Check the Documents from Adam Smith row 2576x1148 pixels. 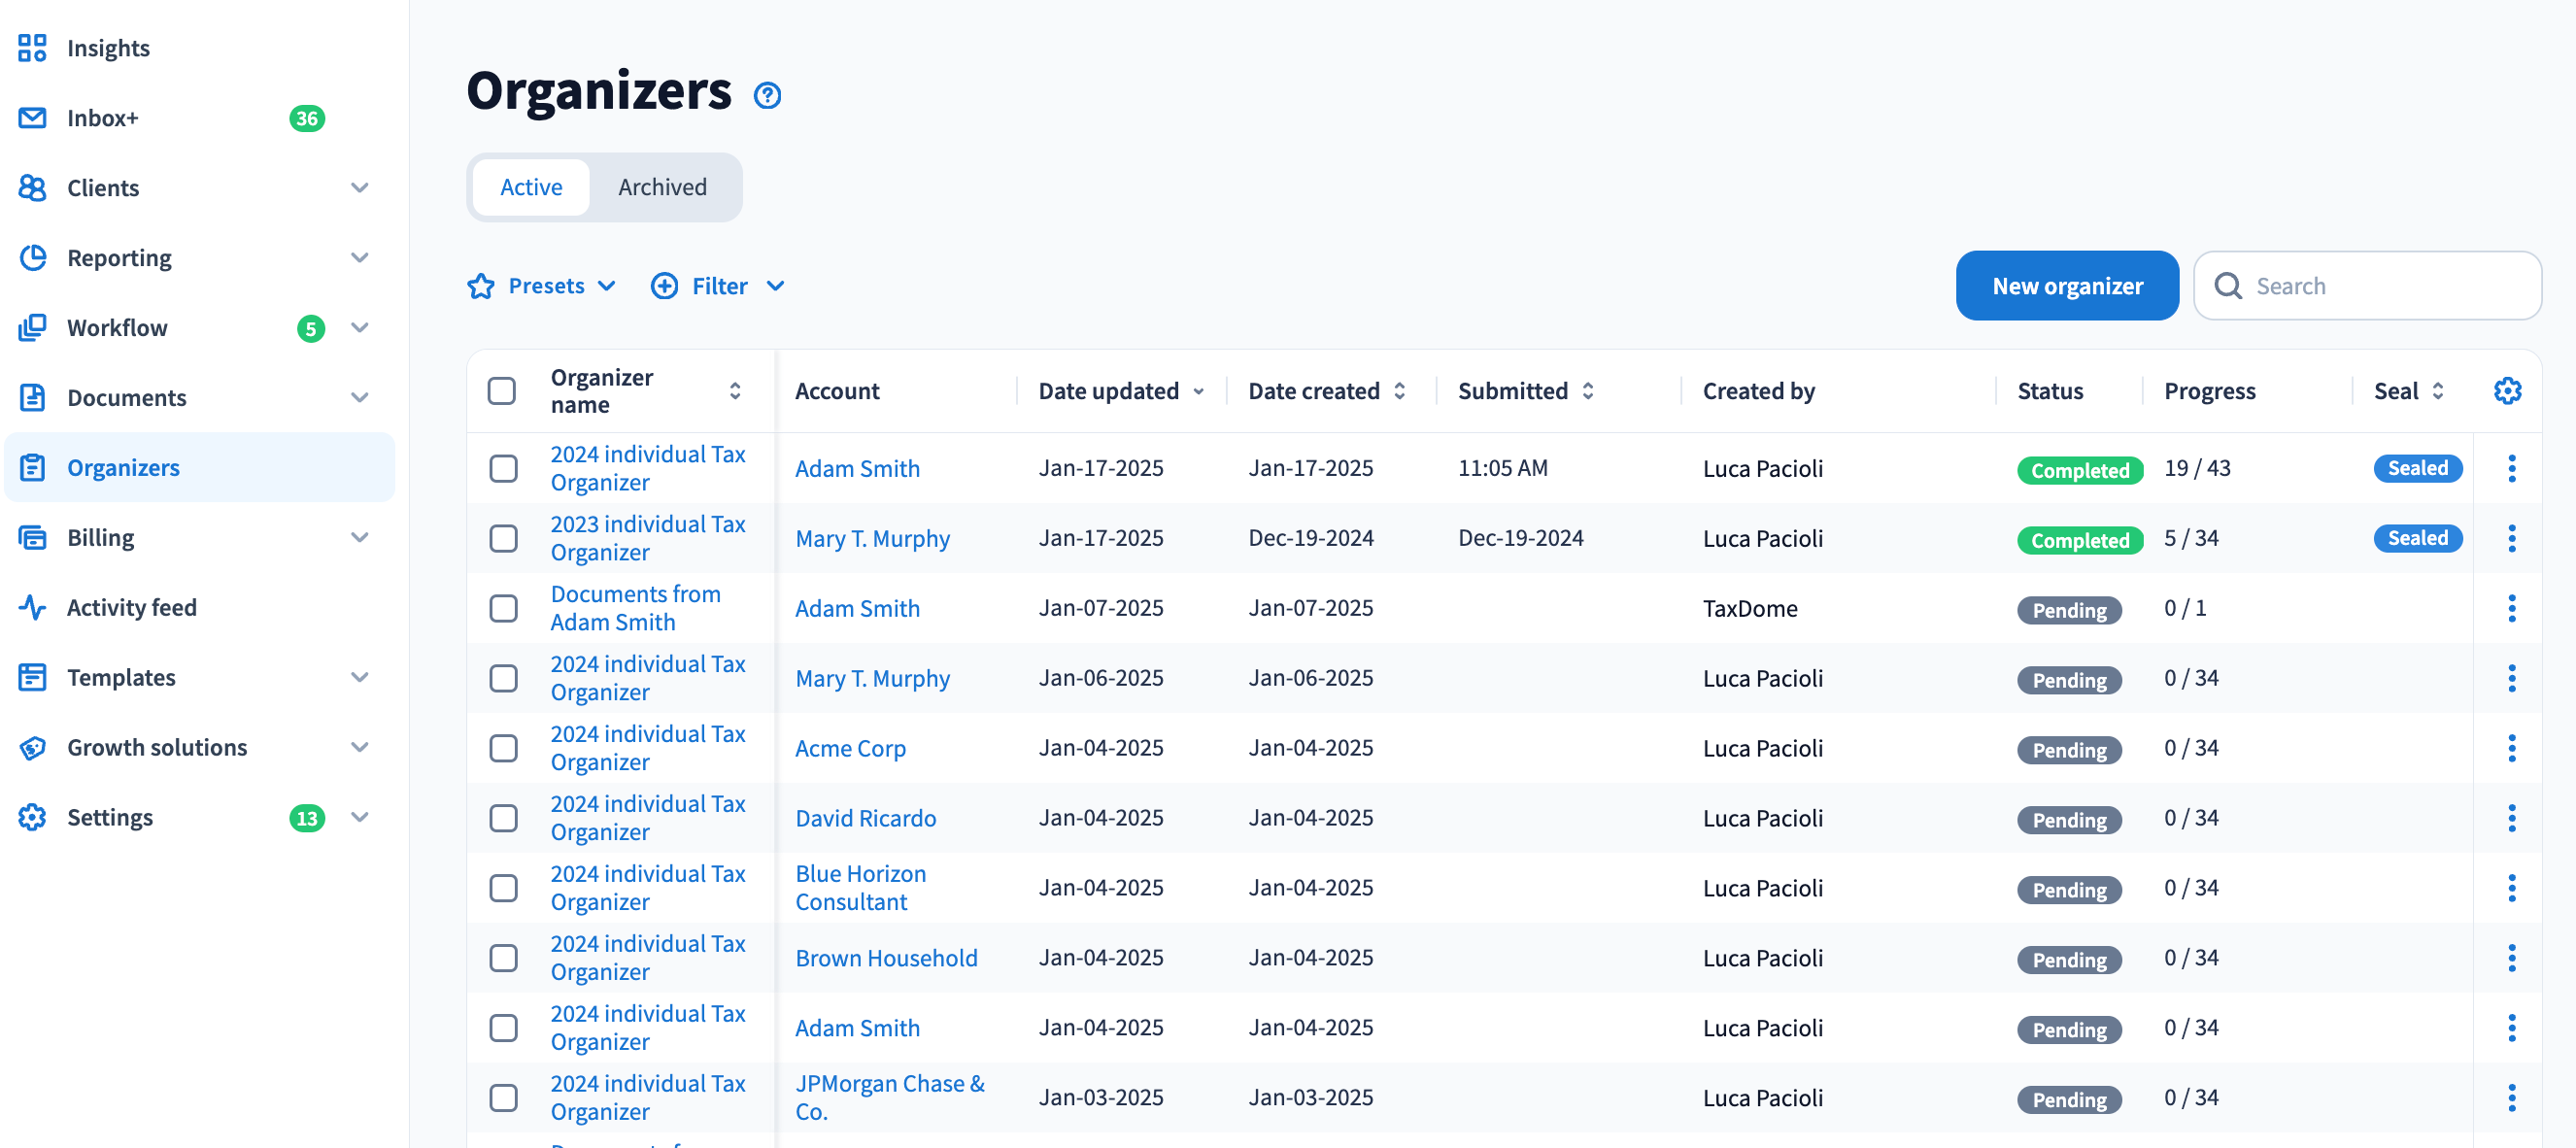click(503, 608)
